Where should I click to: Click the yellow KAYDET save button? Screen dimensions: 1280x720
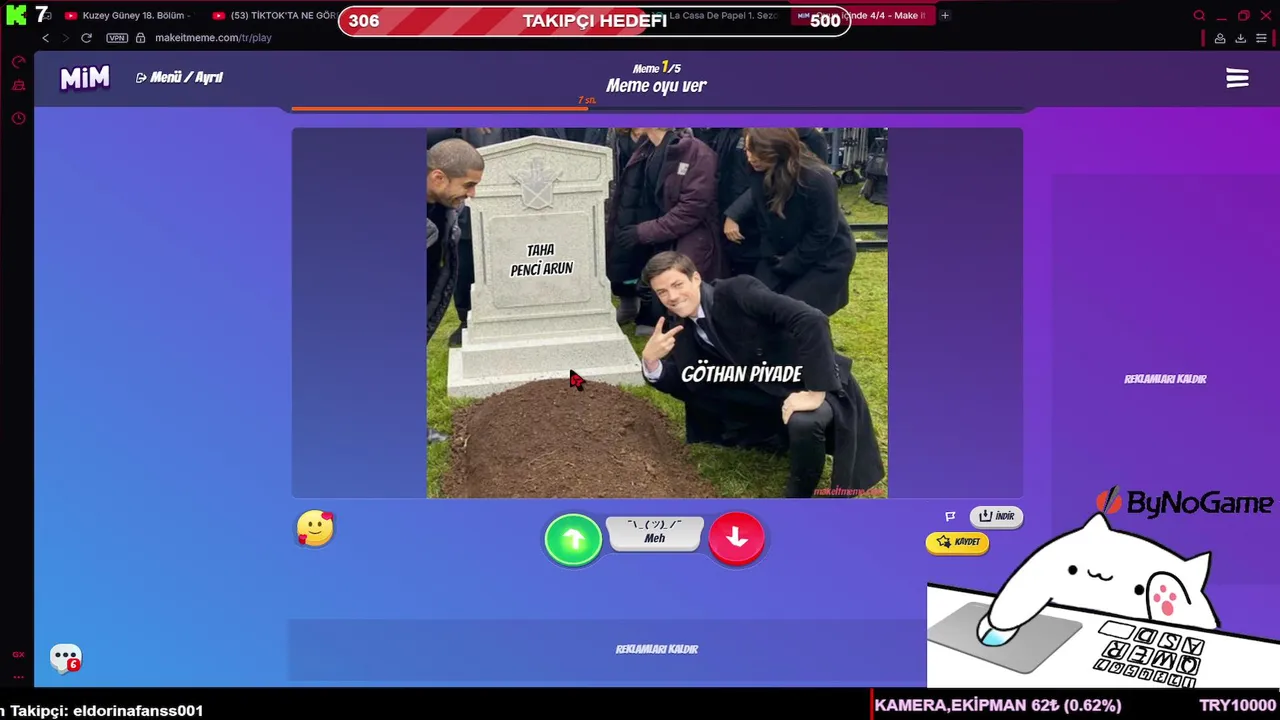(957, 542)
